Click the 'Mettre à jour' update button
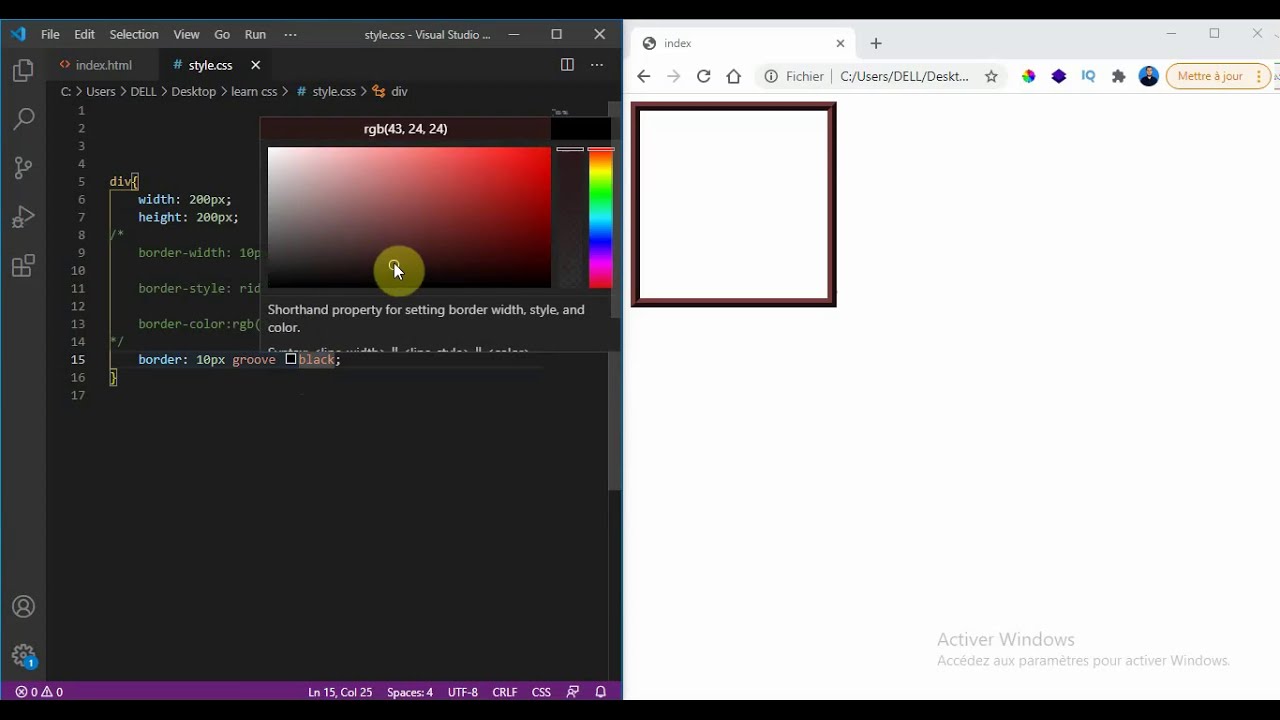This screenshot has height=720, width=1280. point(1218,76)
